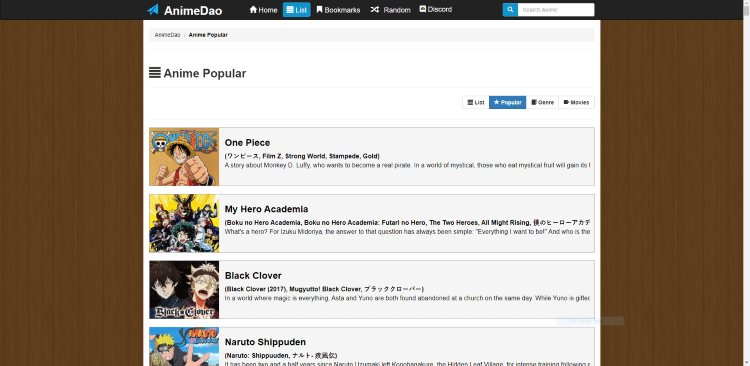Click the One Piece description about Monkey D. Luffy
Screen dimensions: 750x366
point(408,165)
